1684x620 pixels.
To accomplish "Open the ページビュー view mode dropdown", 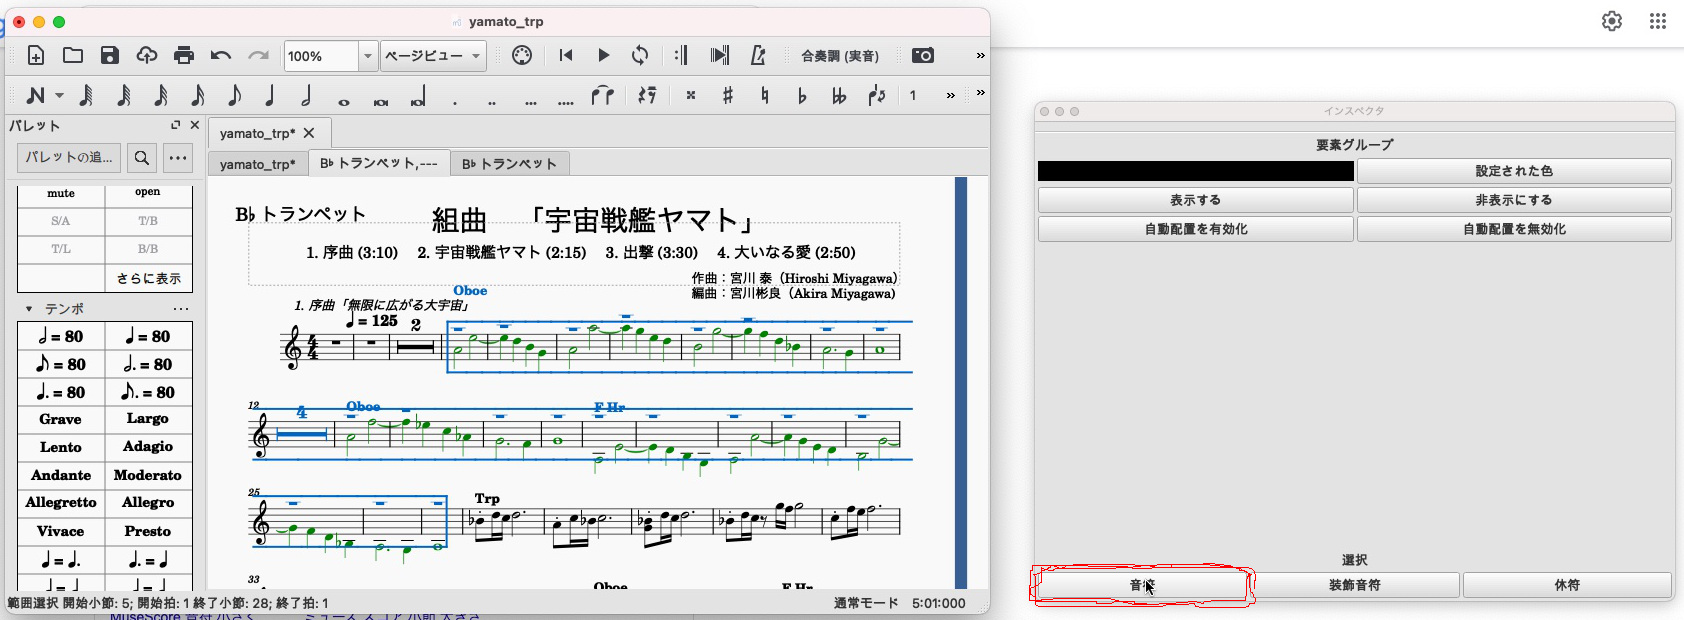I will click(x=433, y=56).
